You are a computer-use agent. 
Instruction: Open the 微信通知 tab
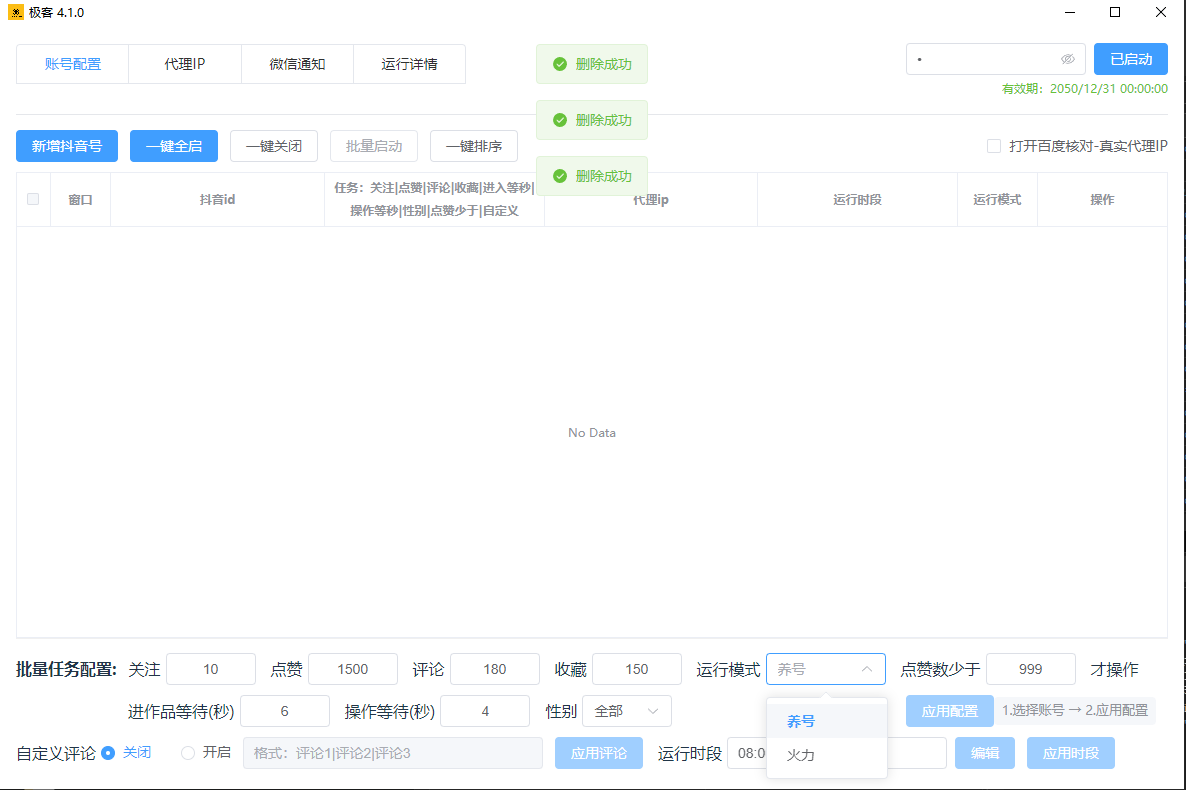pos(297,64)
